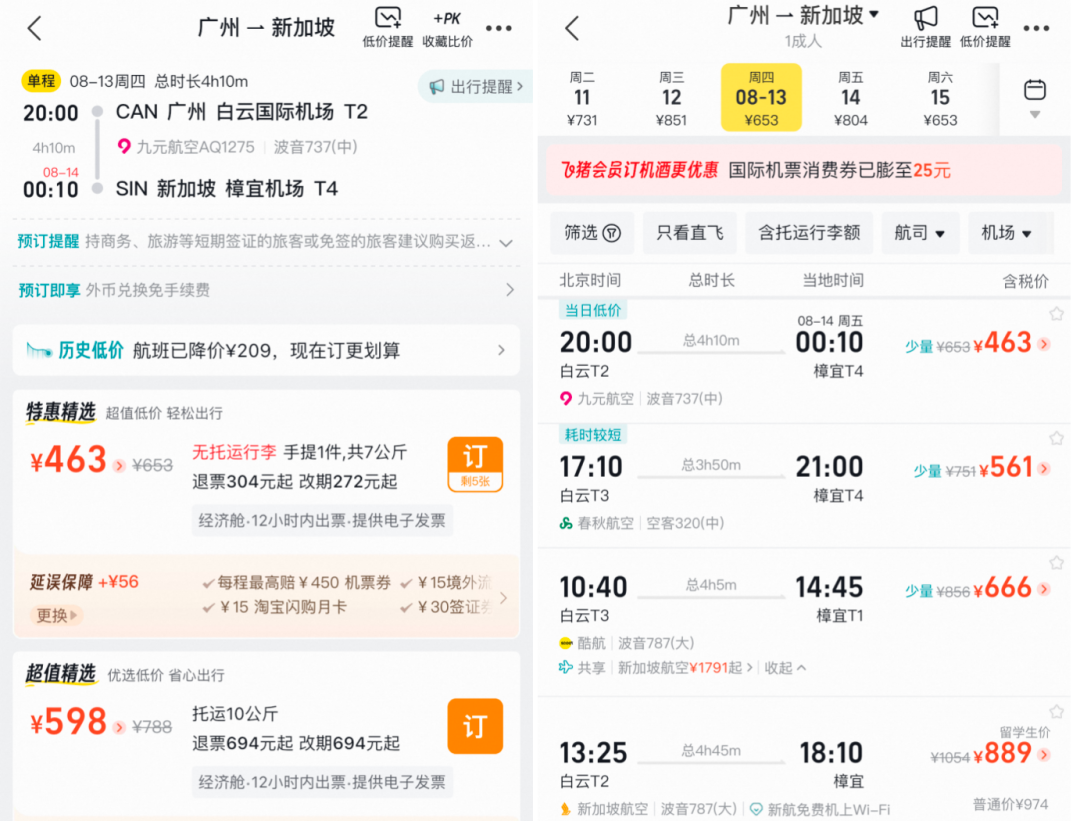Select the 周二 11 ¥731 date
Viewport: 1080px width, 821px height.
[x=582, y=98]
